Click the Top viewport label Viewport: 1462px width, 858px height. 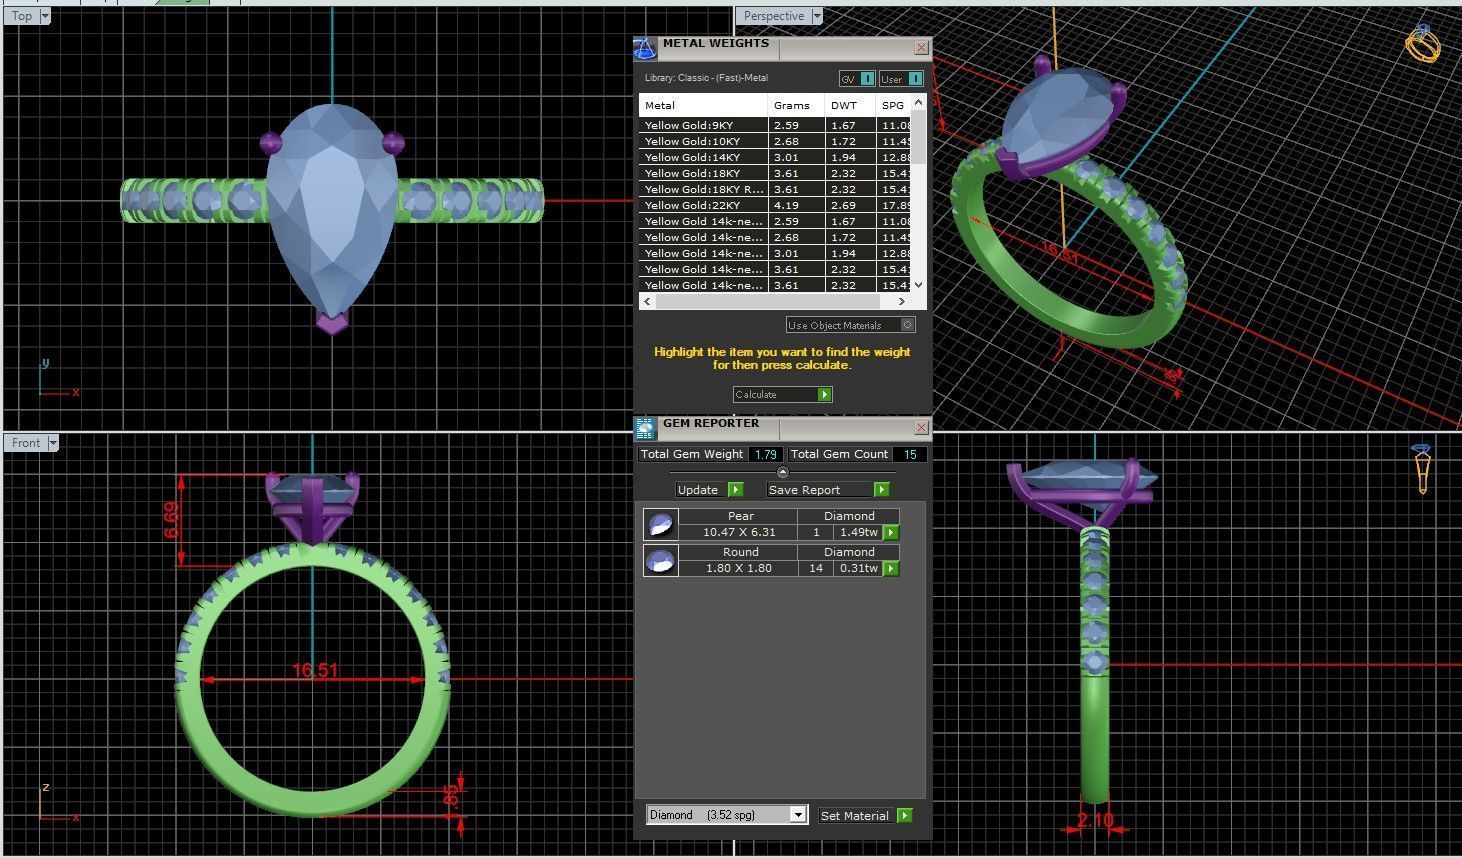(x=21, y=16)
